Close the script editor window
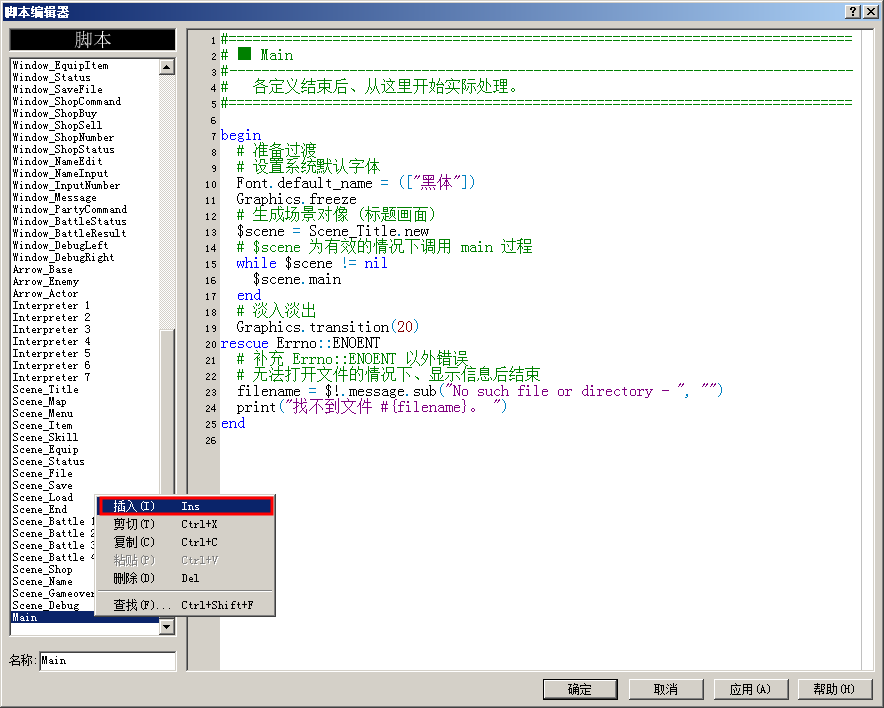 (x=870, y=11)
